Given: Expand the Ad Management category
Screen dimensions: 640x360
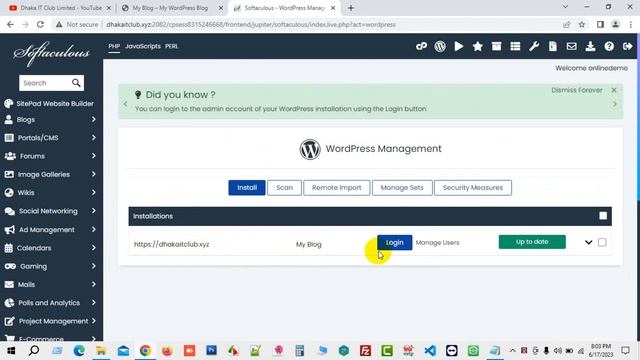Looking at the screenshot, I should coord(93,229).
